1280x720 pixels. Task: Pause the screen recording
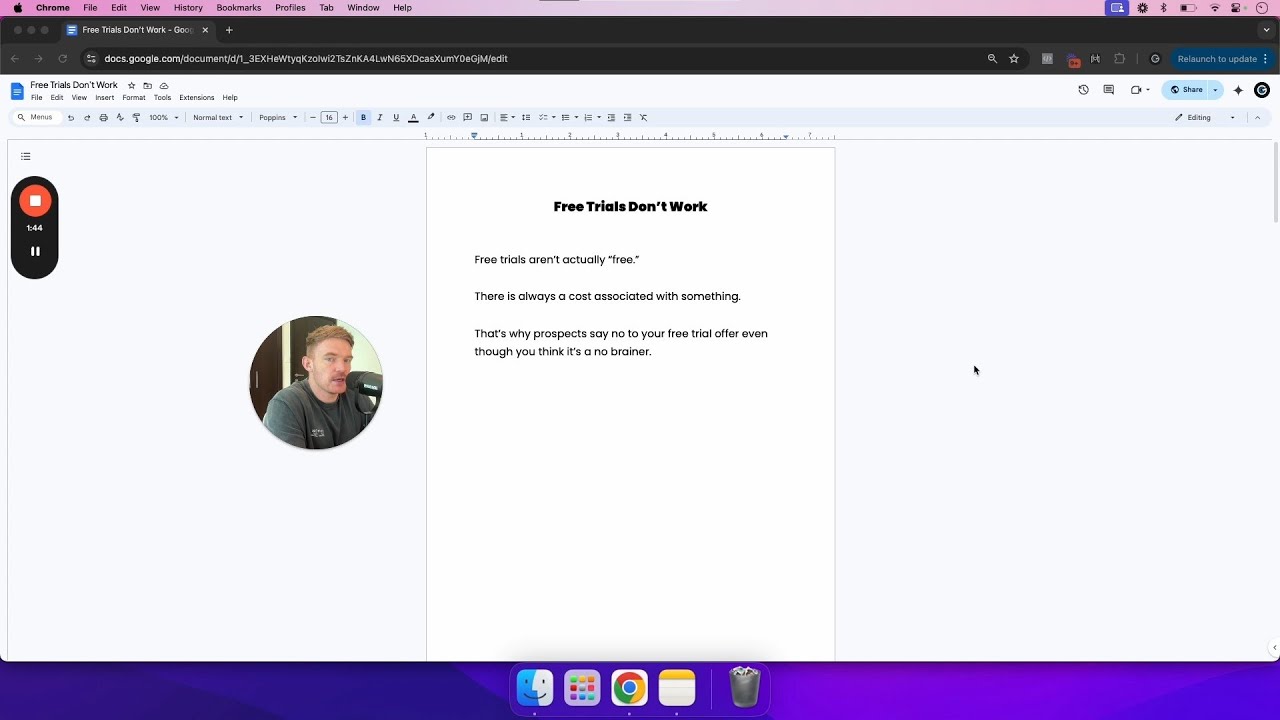click(35, 251)
